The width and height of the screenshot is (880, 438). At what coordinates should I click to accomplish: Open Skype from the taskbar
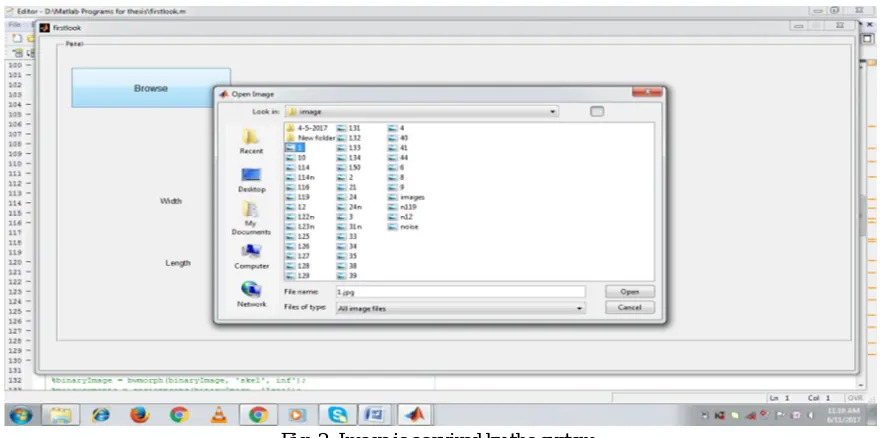point(337,415)
